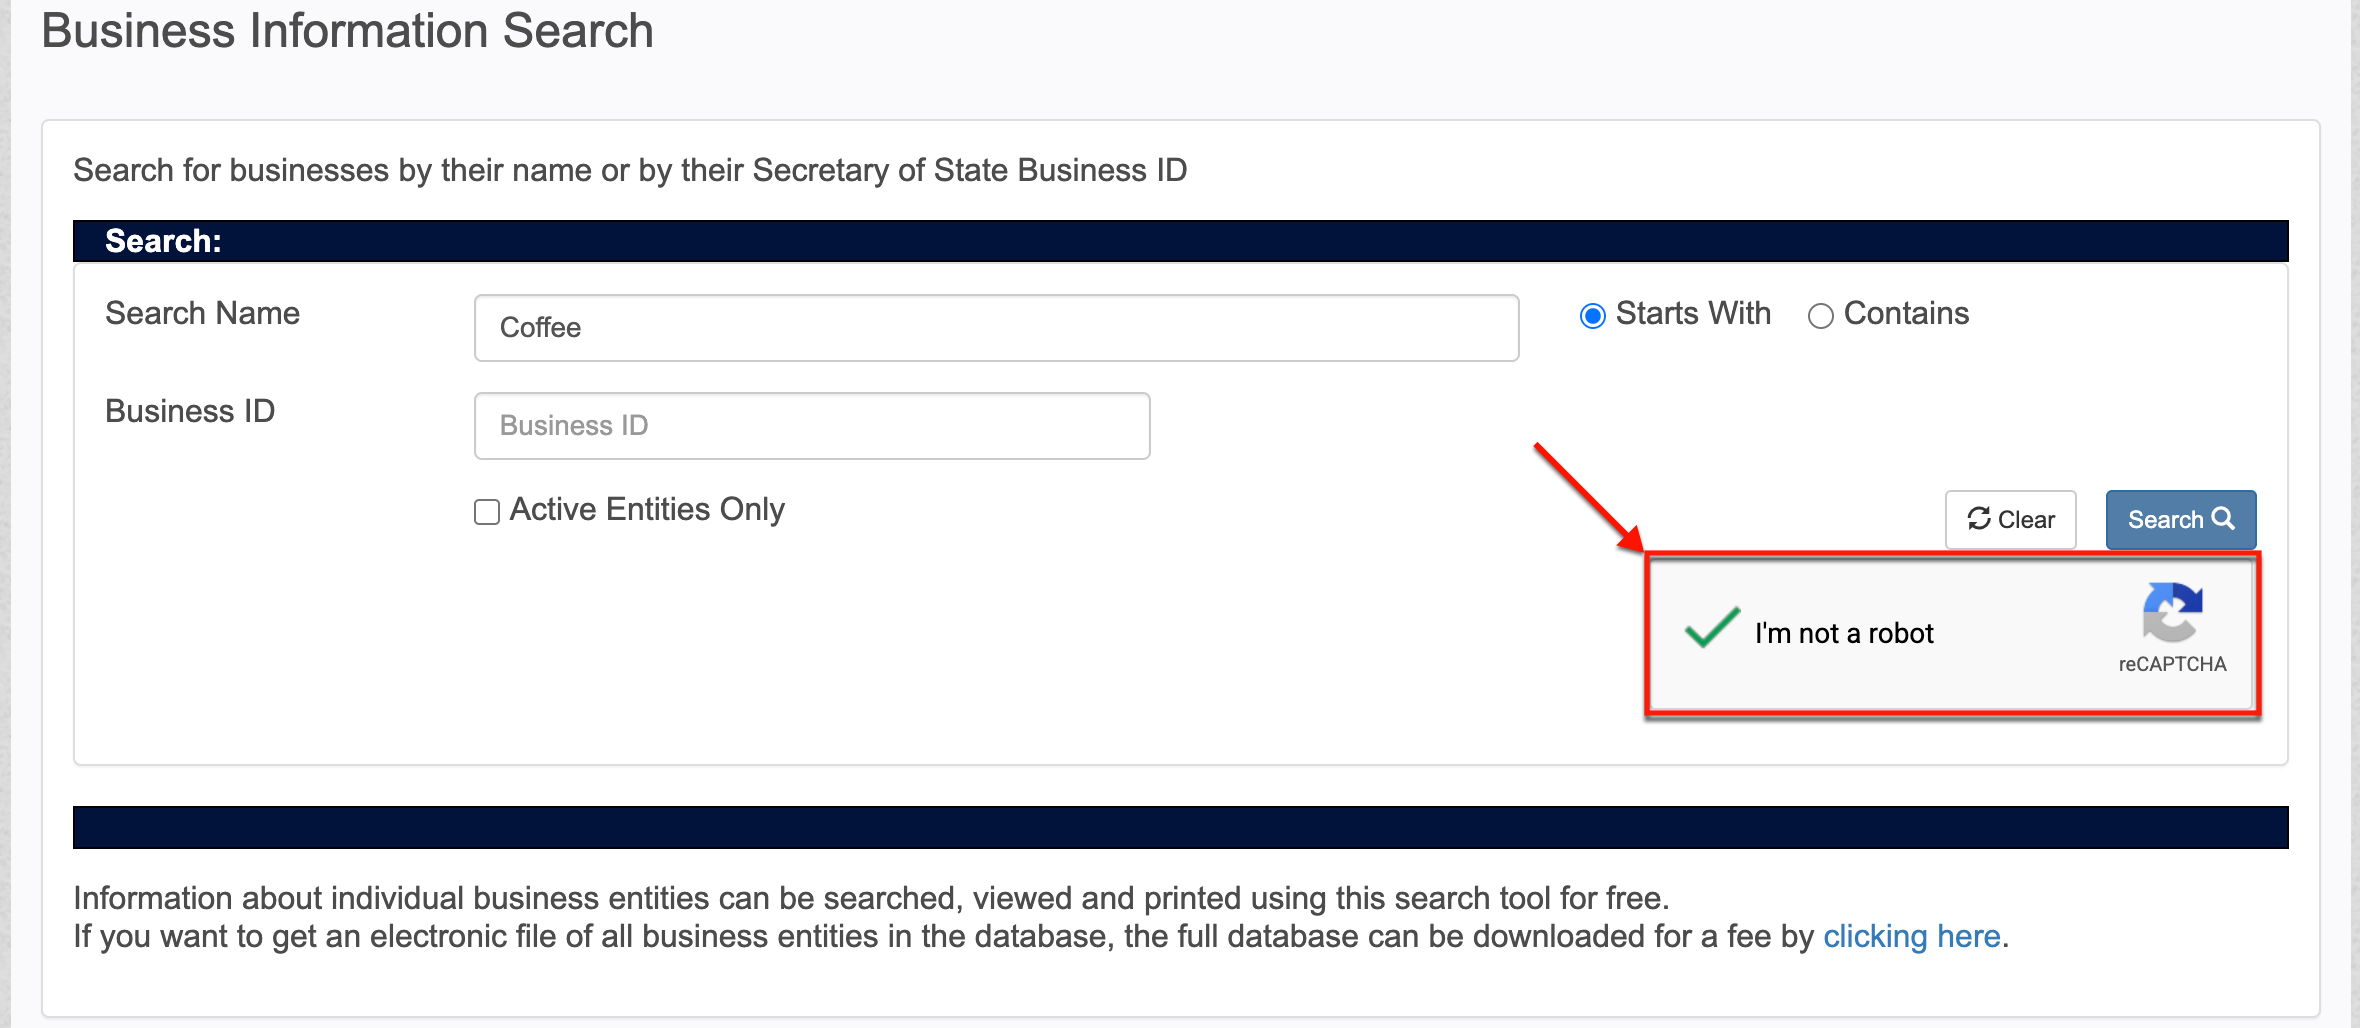Click the Business ID label
2360x1028 pixels.
(x=190, y=411)
